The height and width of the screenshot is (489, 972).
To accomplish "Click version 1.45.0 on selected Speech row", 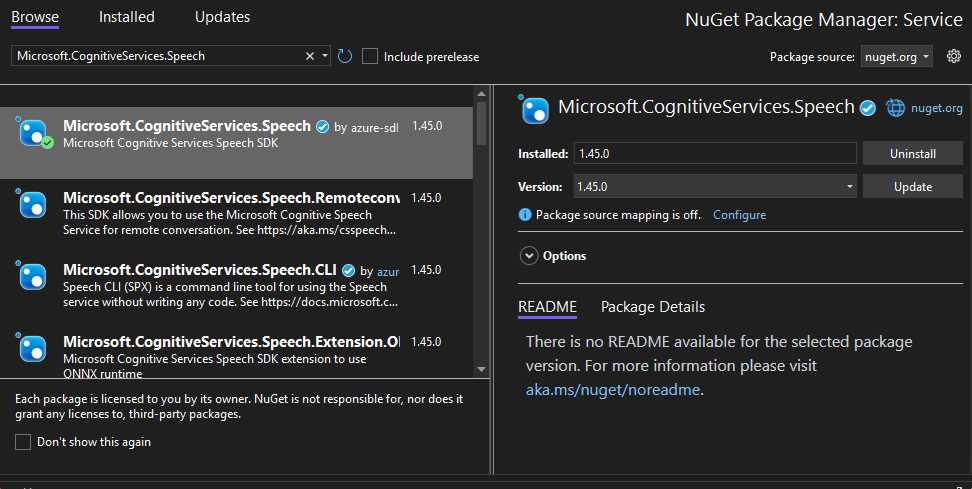I will 426,126.
